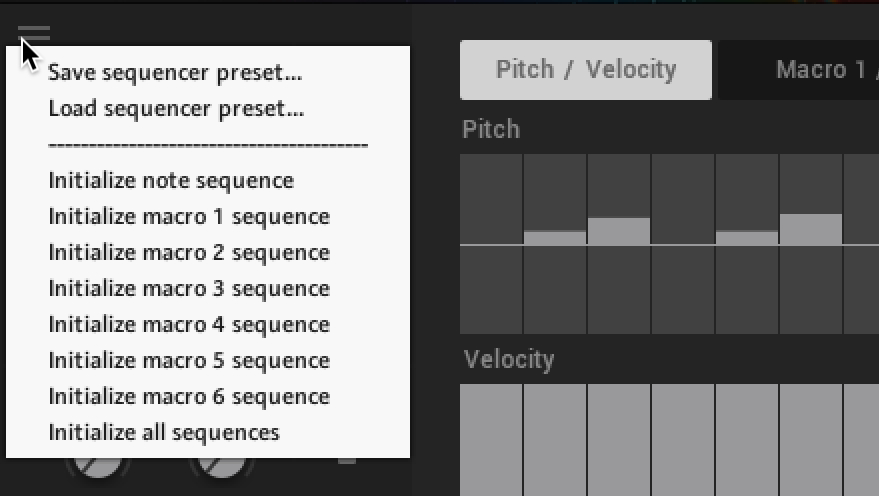
Task: Select Initialize macro 1 sequence
Action: pos(189,216)
